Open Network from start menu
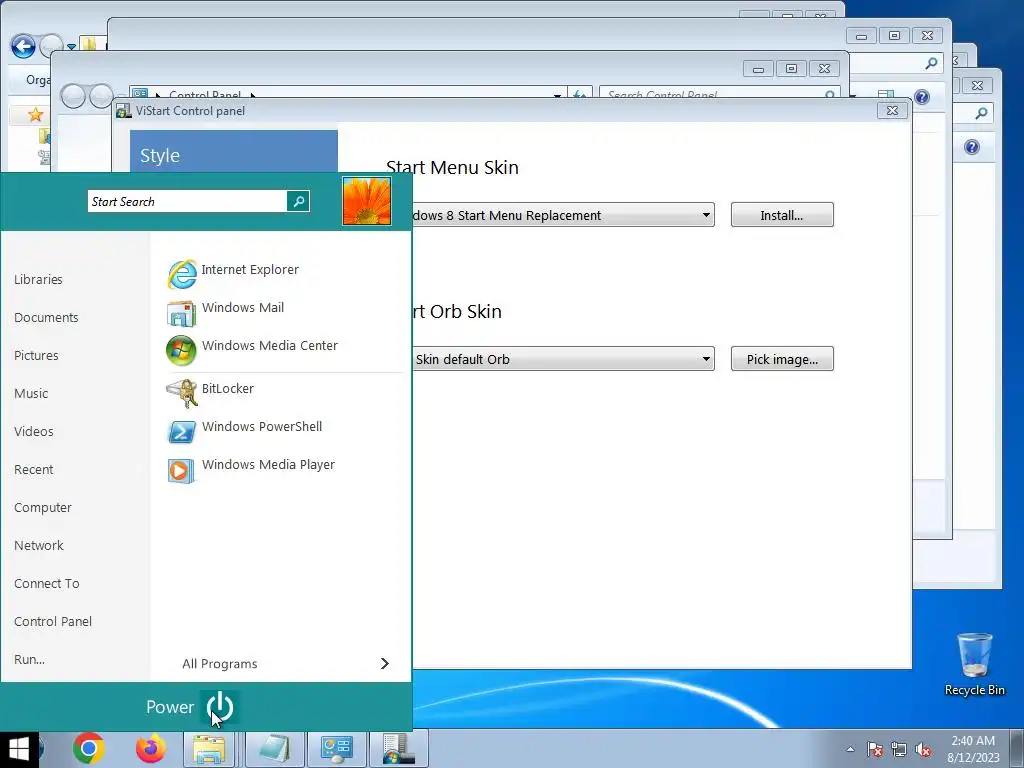Viewport: 1024px width, 768px height. tap(39, 545)
